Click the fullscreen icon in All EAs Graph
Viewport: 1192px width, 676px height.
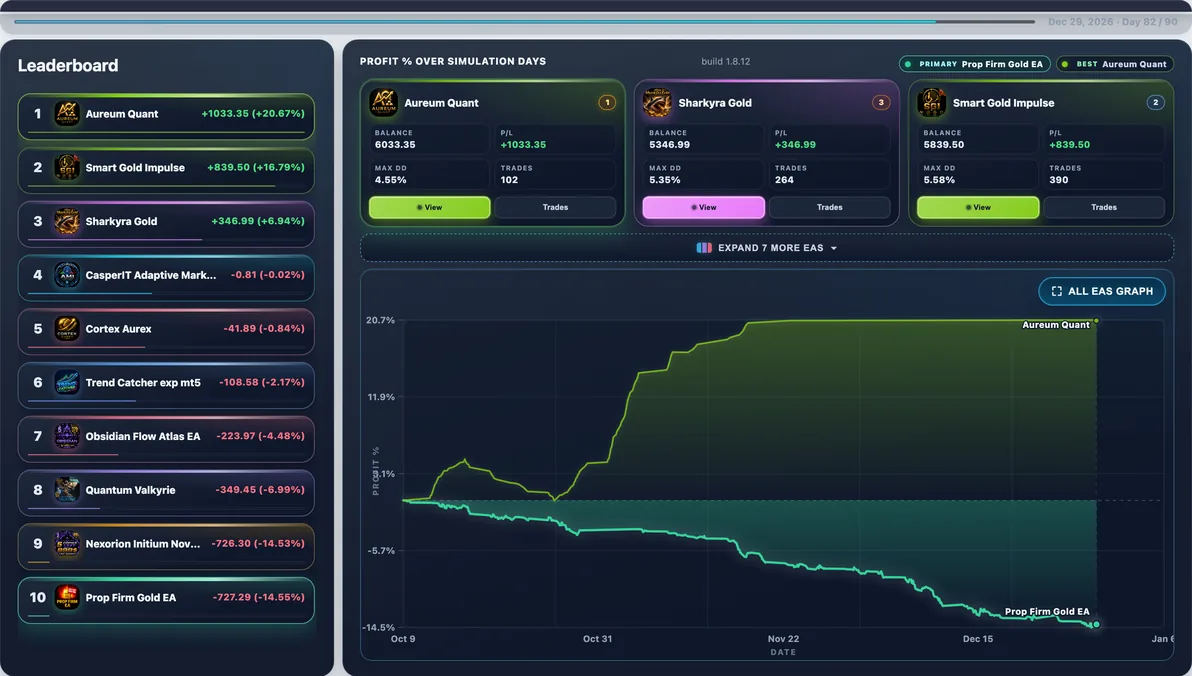click(1057, 291)
